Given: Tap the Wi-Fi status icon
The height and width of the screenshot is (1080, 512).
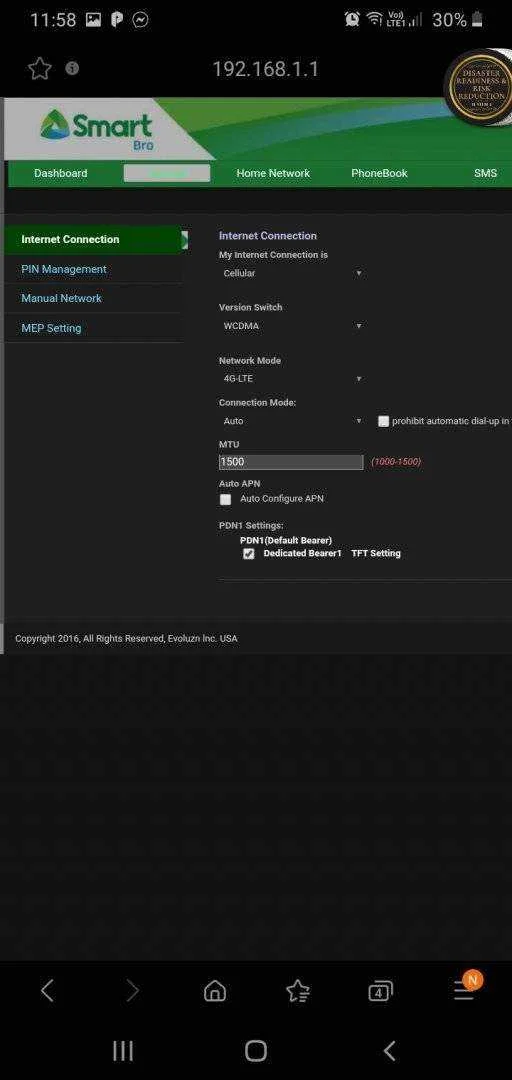Looking at the screenshot, I should [376, 19].
